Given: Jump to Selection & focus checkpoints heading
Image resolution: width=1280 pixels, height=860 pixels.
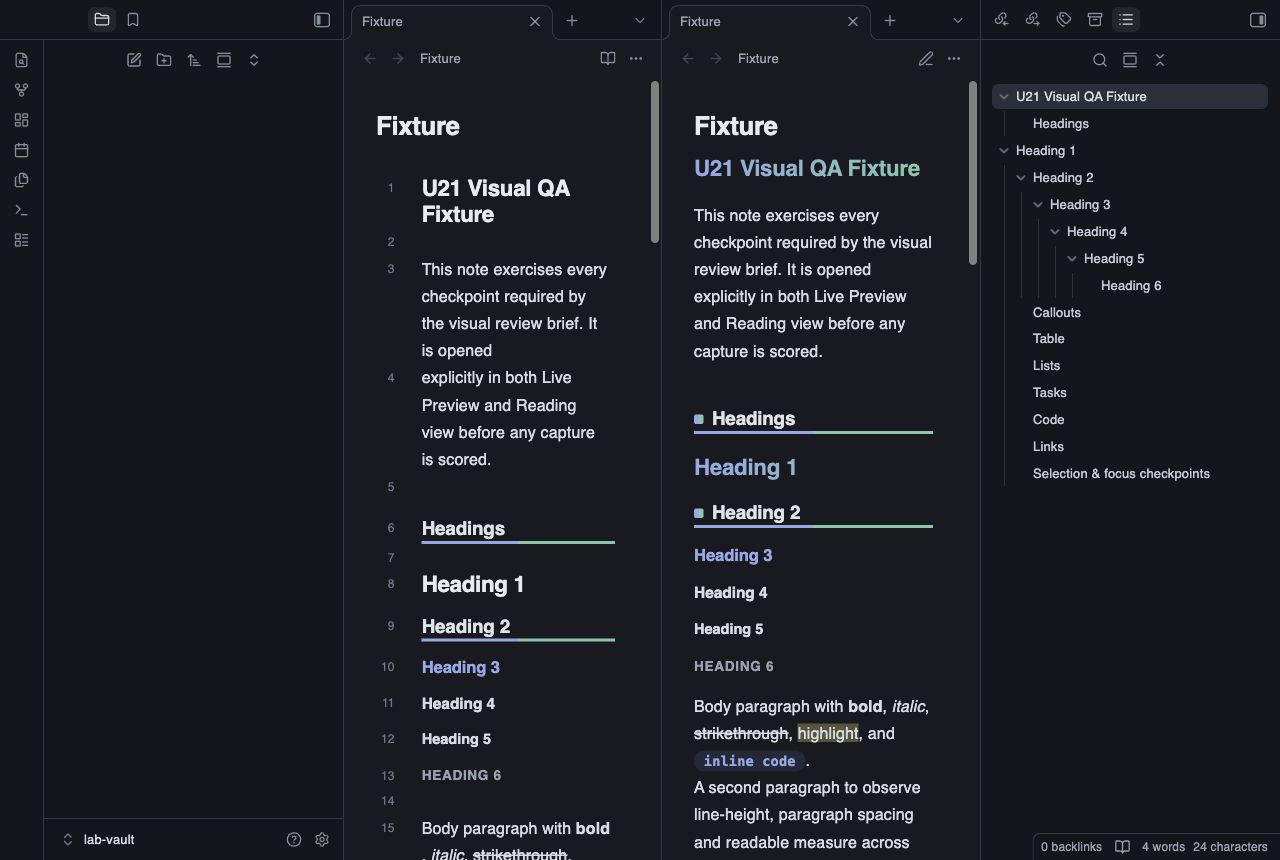Looking at the screenshot, I should (x=1121, y=474).
